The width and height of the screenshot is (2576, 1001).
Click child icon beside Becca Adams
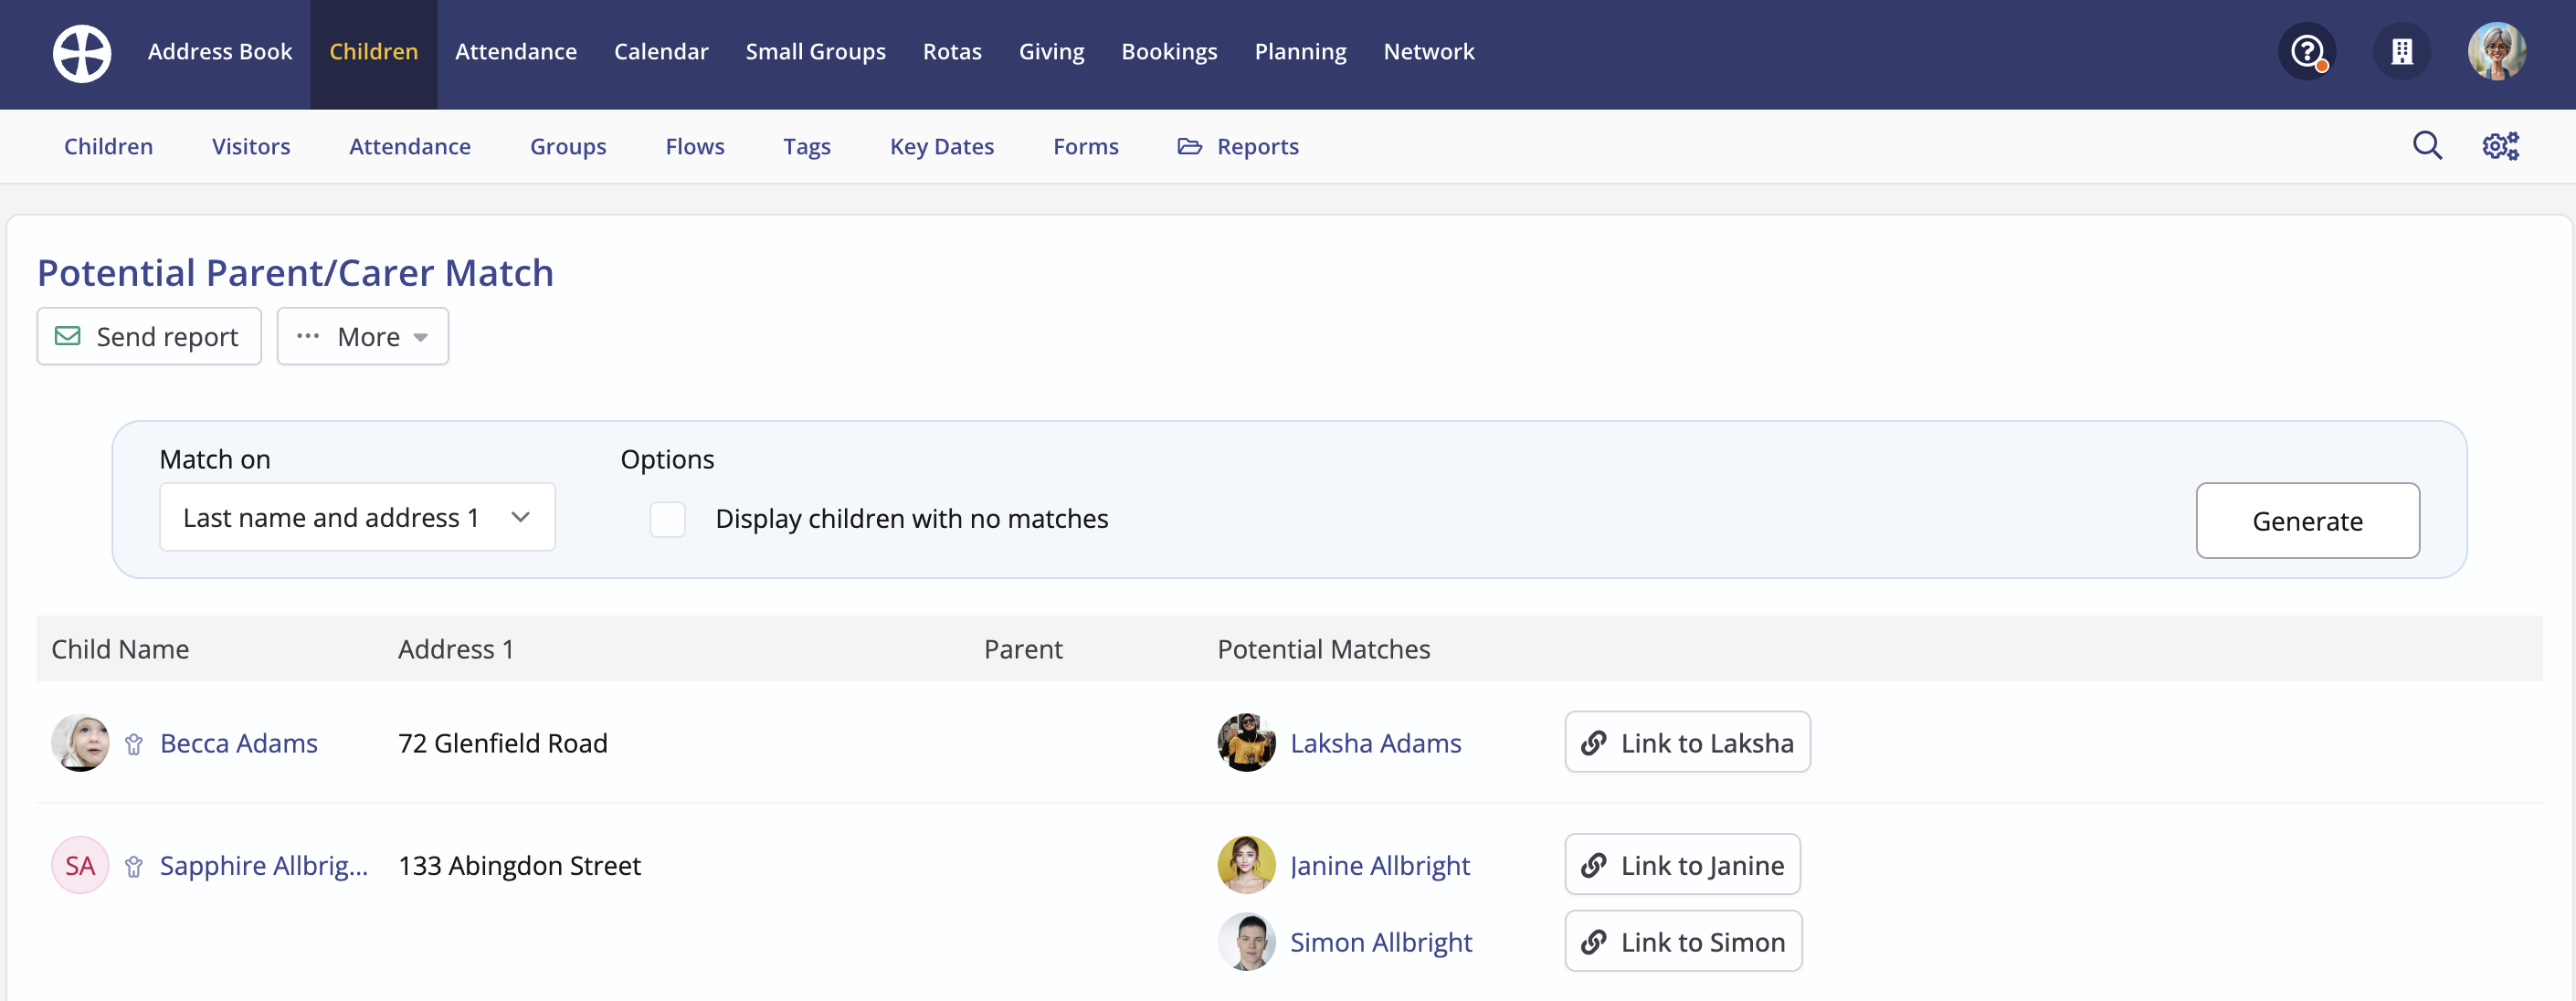[134, 744]
